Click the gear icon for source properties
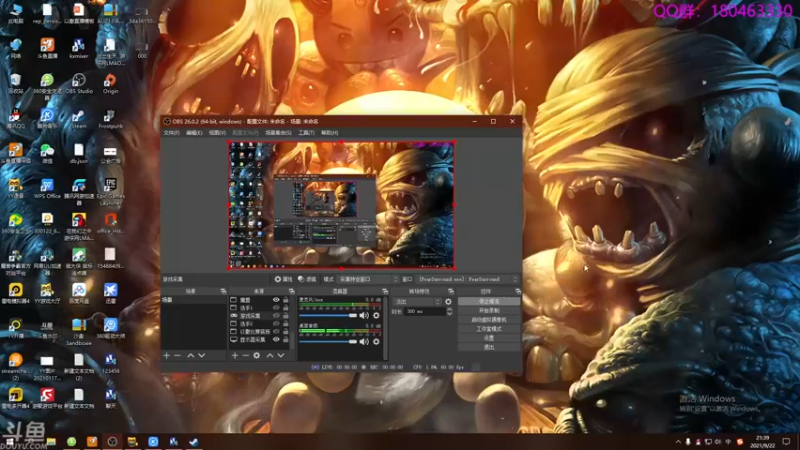Image resolution: width=800 pixels, height=450 pixels. pyautogui.click(x=278, y=279)
